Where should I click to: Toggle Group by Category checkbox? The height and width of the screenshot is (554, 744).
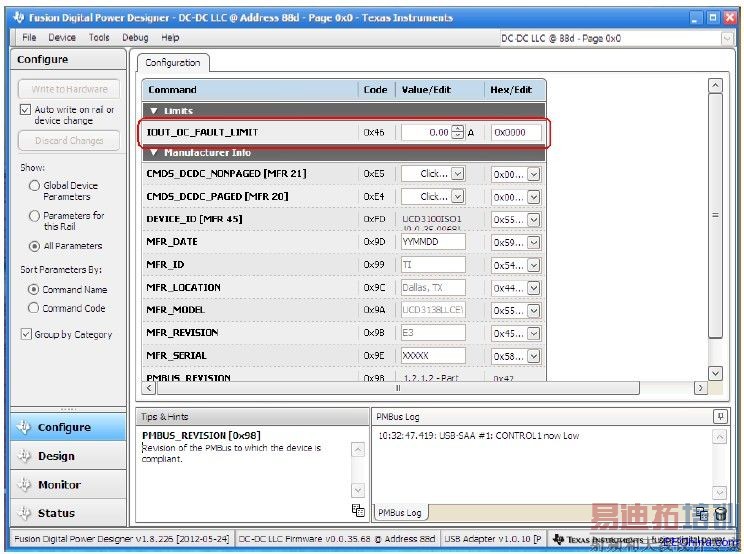click(x=26, y=334)
